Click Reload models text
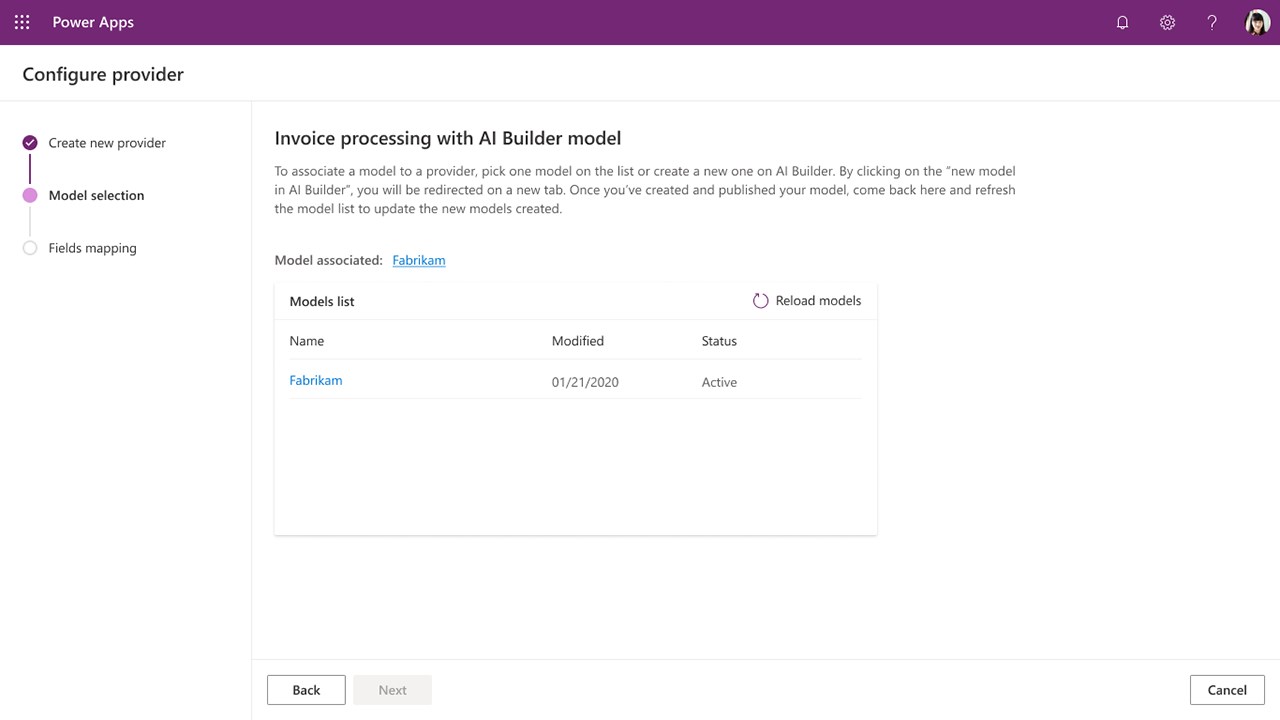1280x720 pixels. pos(818,301)
